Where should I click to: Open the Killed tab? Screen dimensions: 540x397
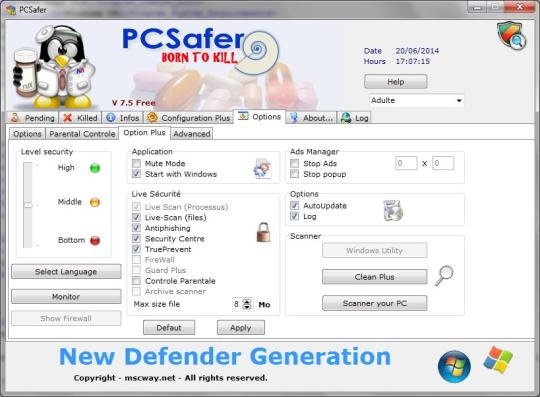pyautogui.click(x=81, y=118)
